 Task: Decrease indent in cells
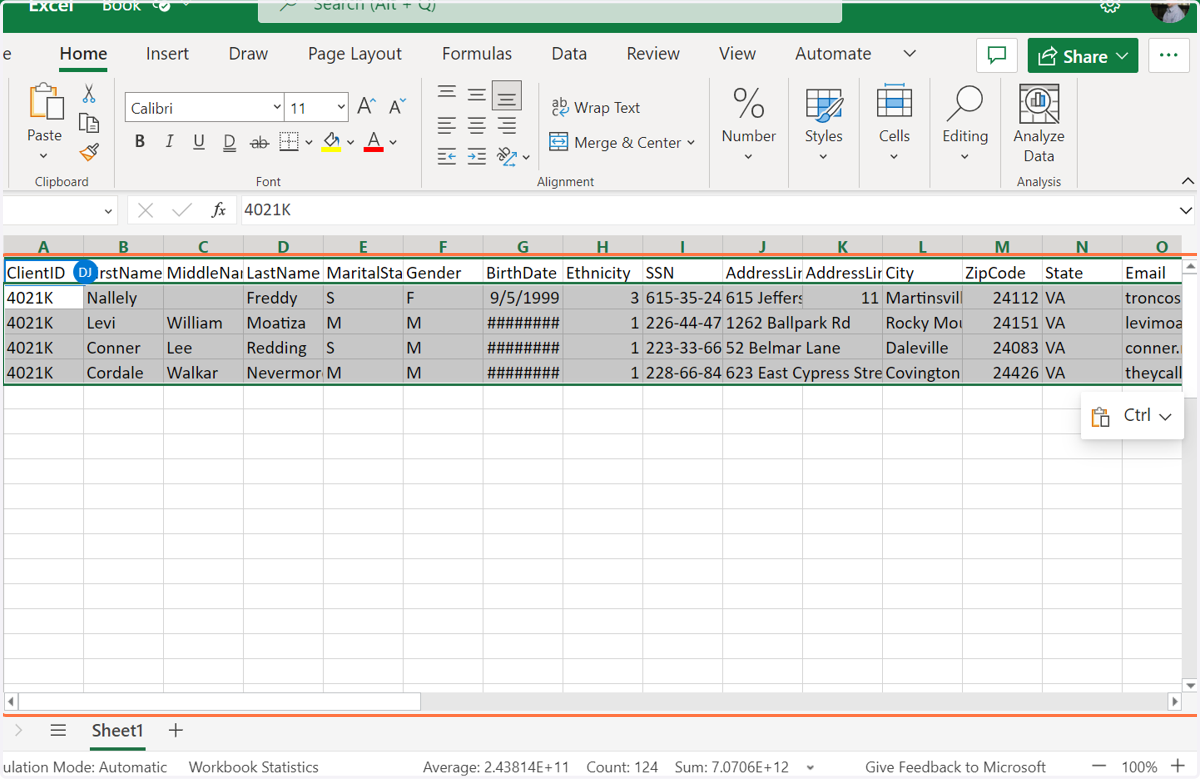447,156
